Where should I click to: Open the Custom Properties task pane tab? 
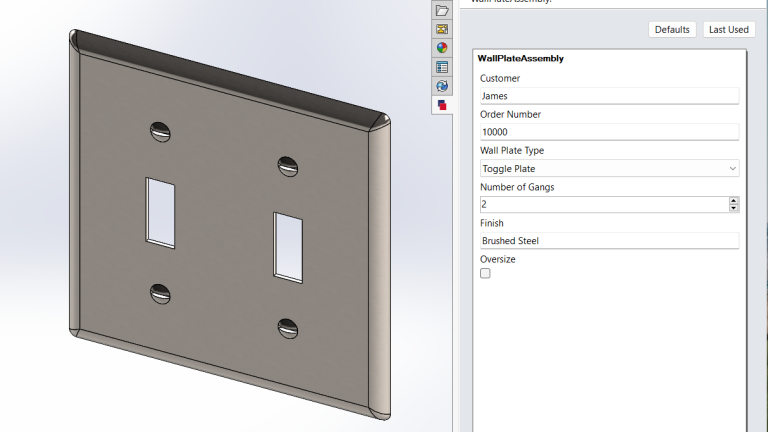(x=442, y=67)
